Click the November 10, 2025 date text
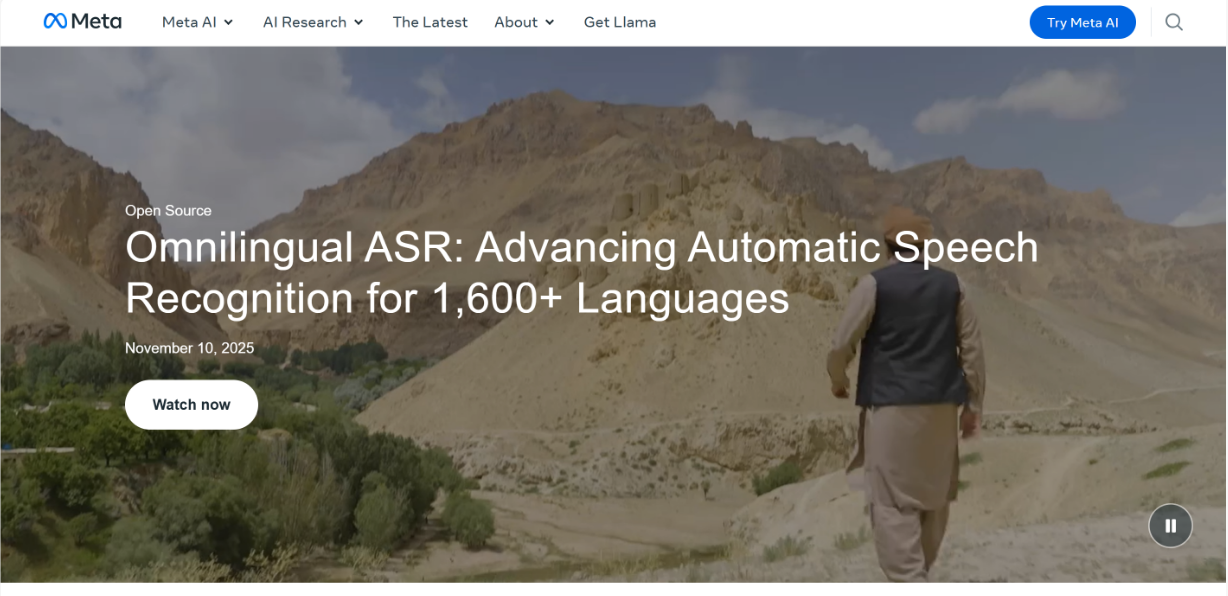This screenshot has width=1228, height=596. tap(189, 348)
